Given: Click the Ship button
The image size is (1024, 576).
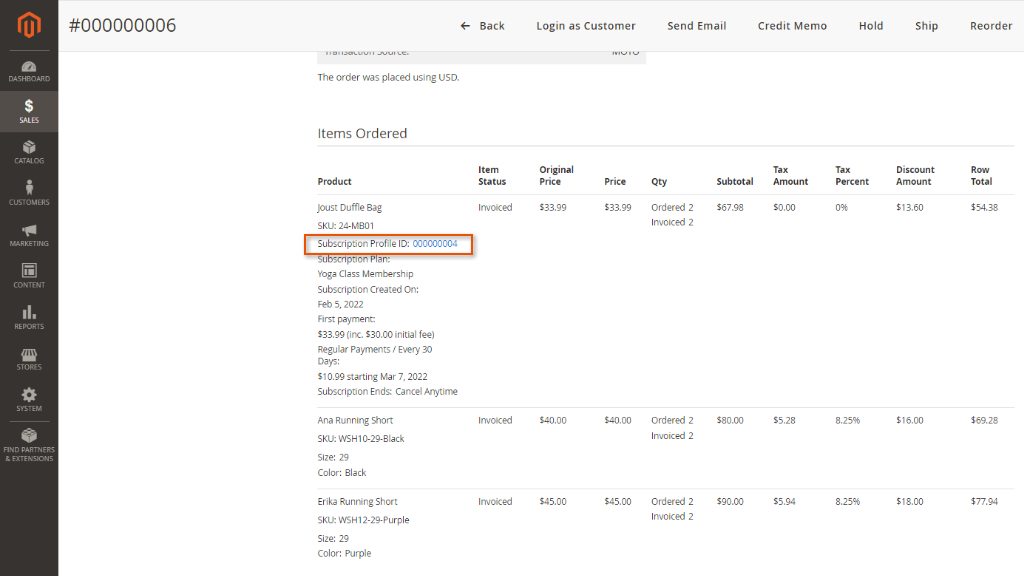Looking at the screenshot, I should 926,25.
